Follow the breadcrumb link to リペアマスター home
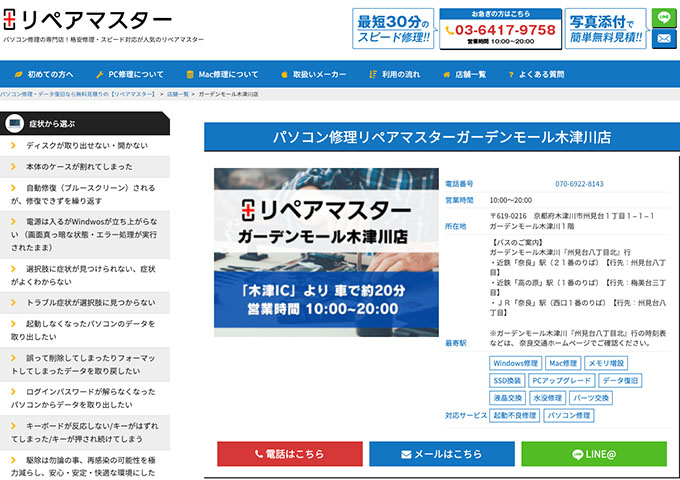Screen dimensions: 680x480 point(78,94)
